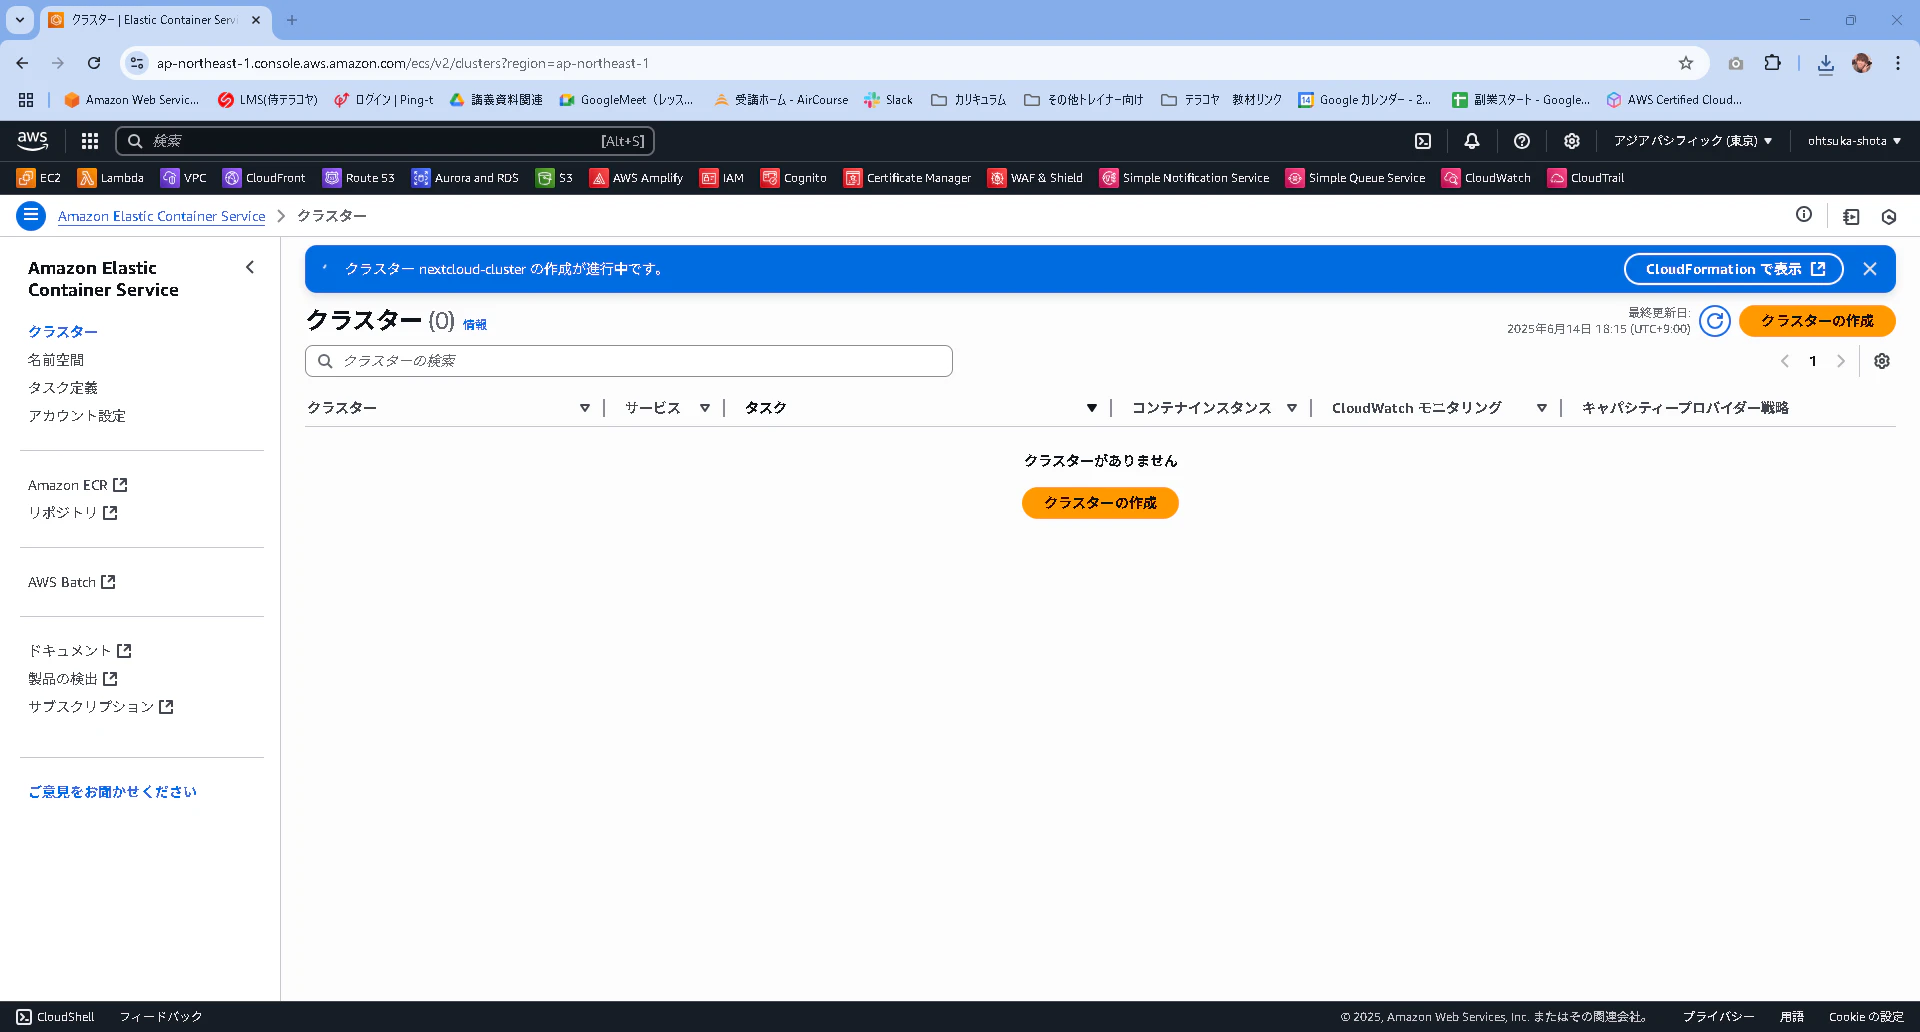Open the CloudWatch shortcut
The height and width of the screenshot is (1032, 1920).
click(1486, 178)
